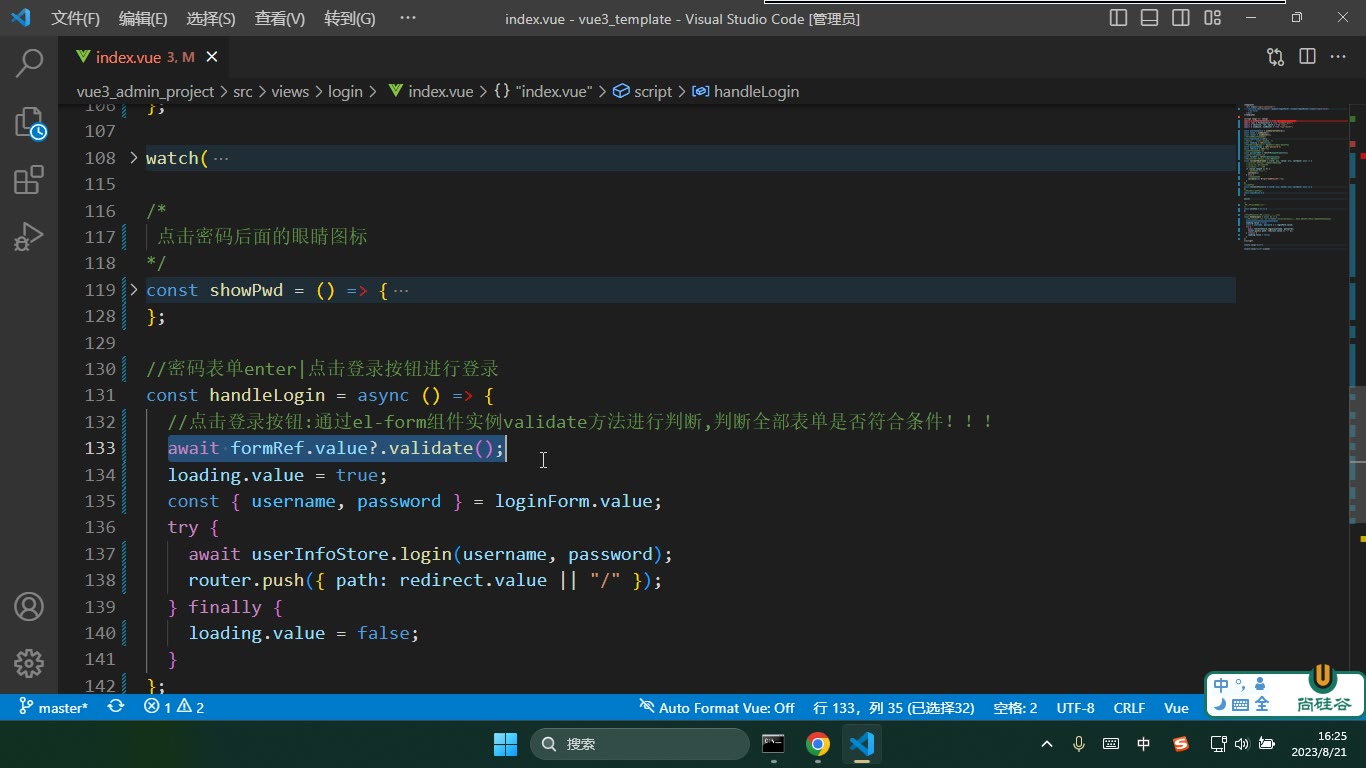
Task: Click the 空格: 2 indentation button
Action: [x=1015, y=707]
